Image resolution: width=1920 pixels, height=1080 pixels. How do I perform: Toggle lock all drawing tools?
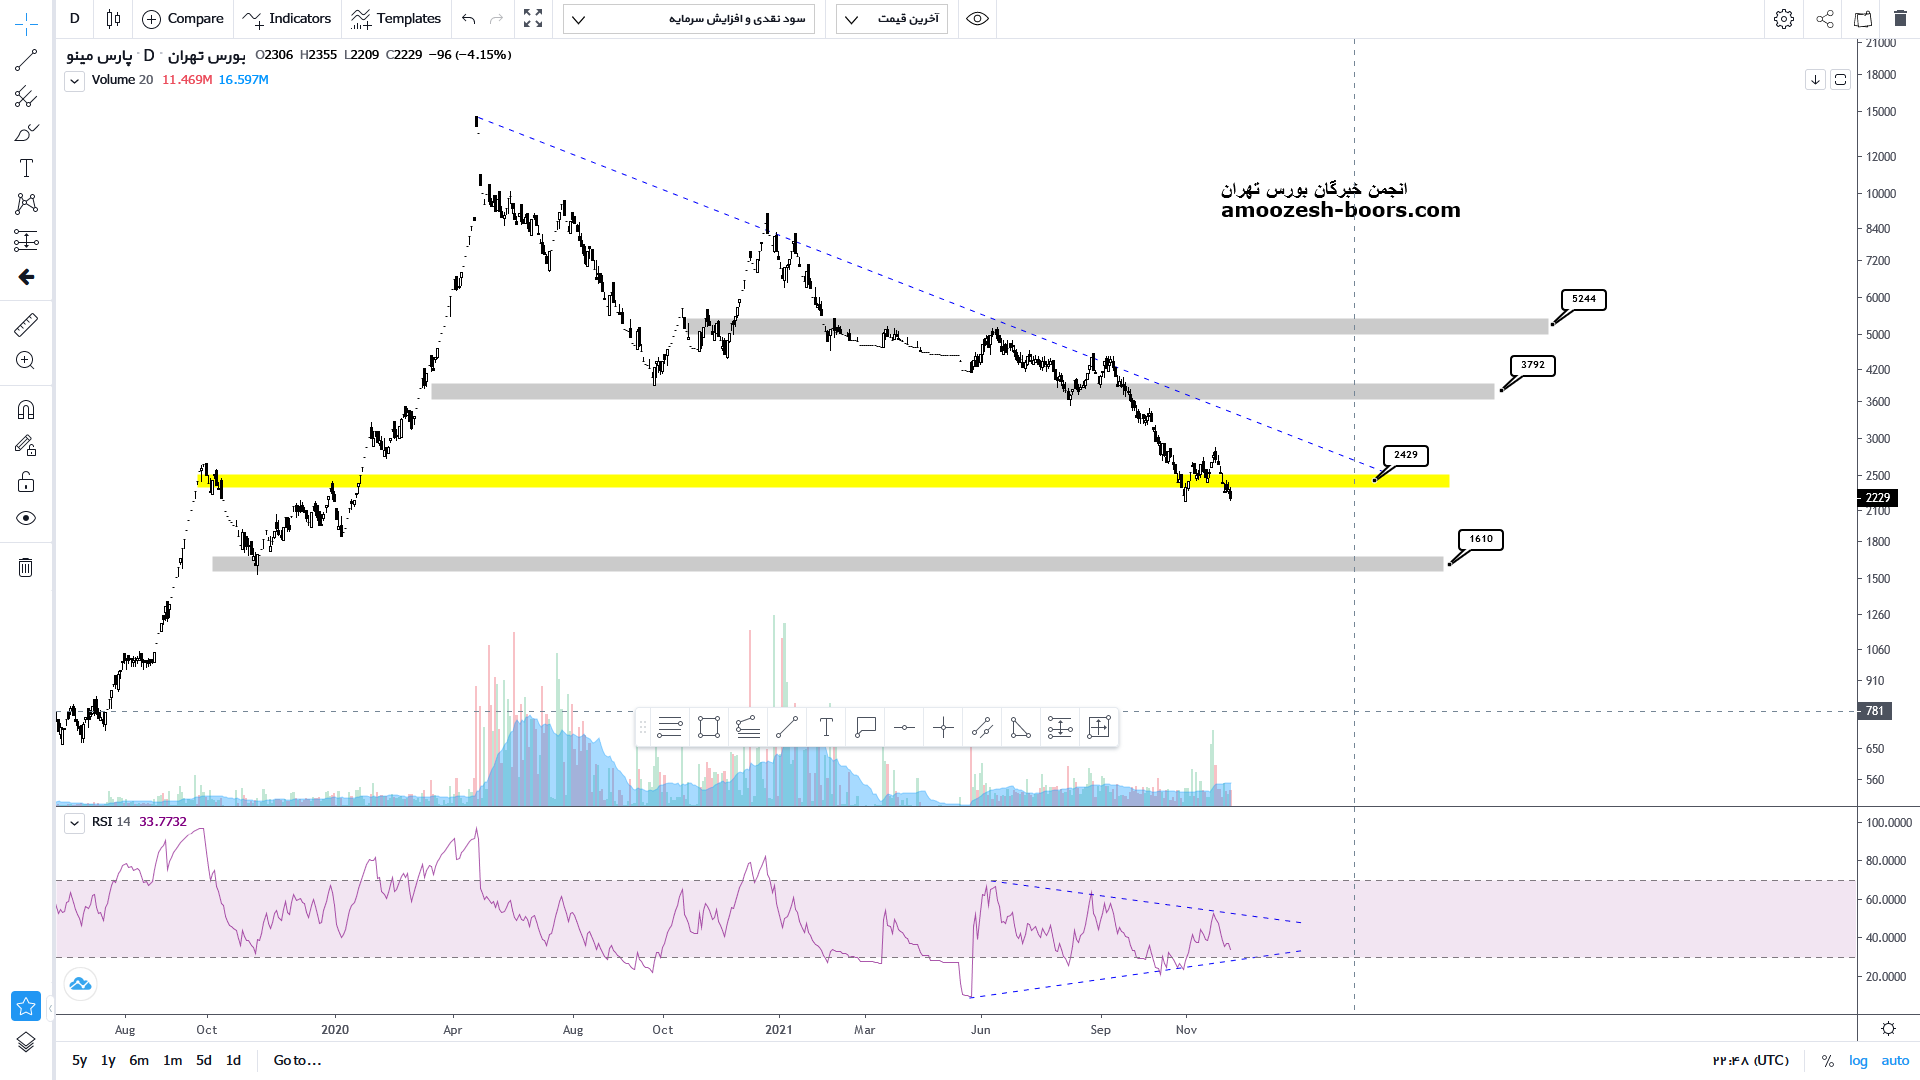pos(26,482)
